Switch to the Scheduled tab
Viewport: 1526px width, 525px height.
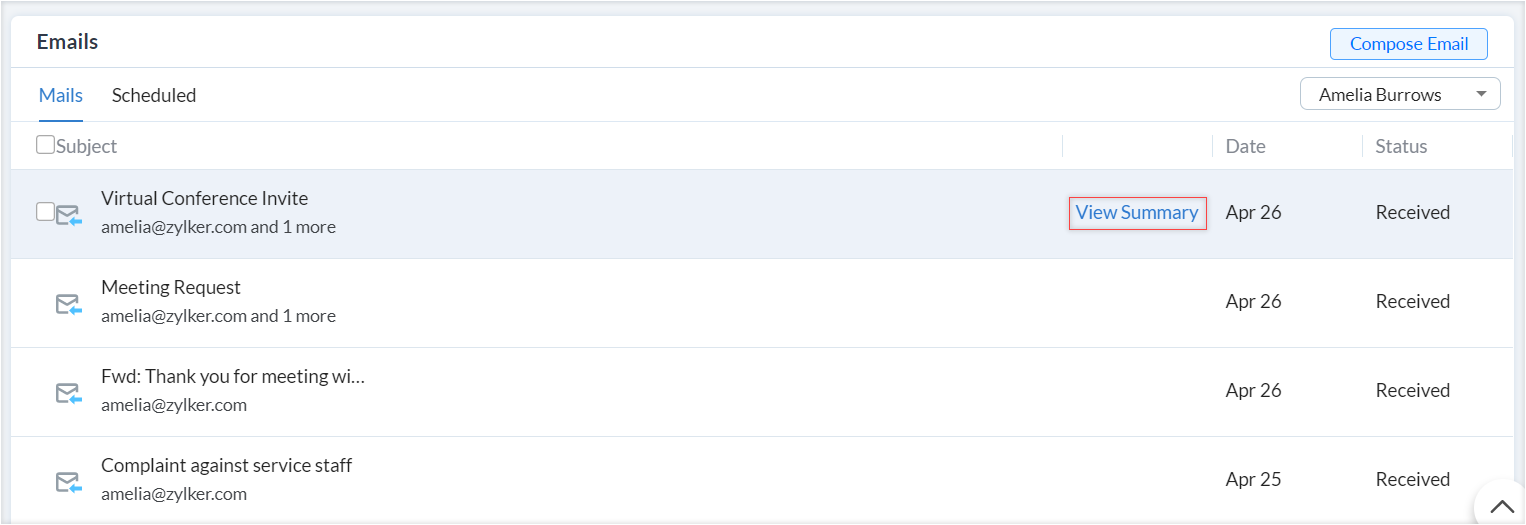(x=154, y=96)
